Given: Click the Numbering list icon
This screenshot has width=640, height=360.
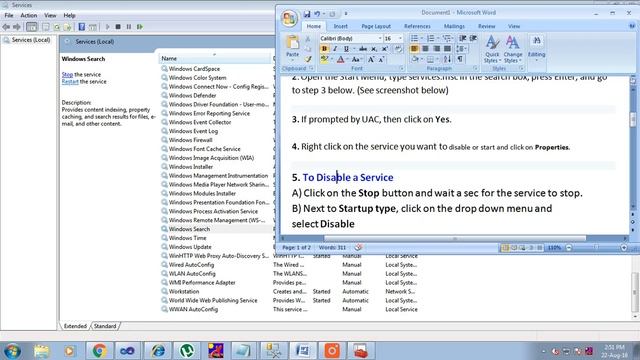Looking at the screenshot, I should (431, 38).
